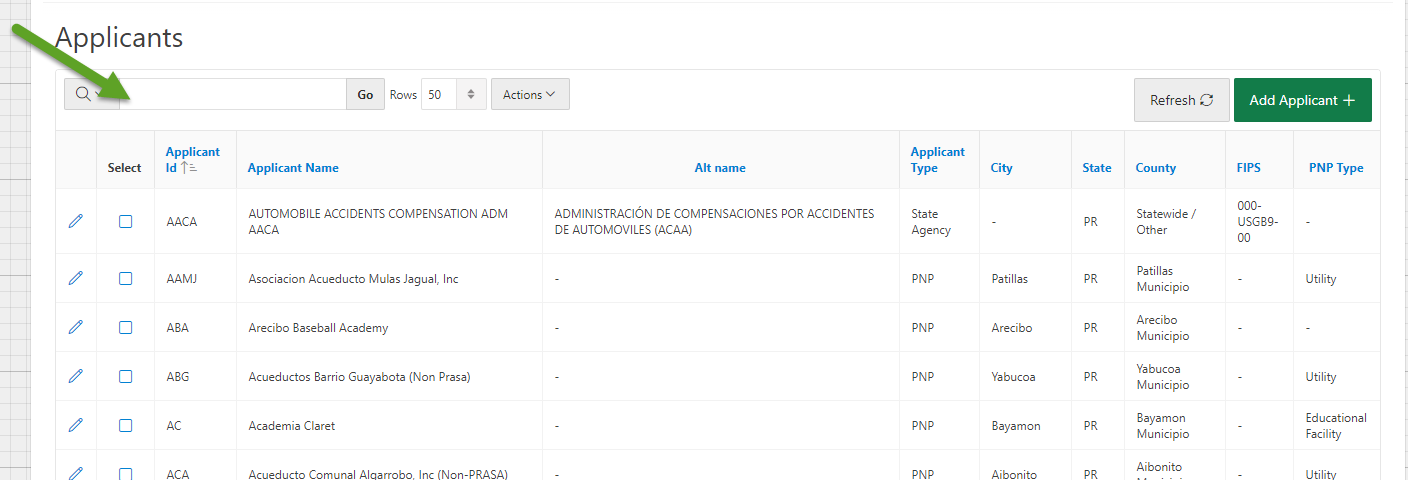Click the Go search button

click(365, 95)
